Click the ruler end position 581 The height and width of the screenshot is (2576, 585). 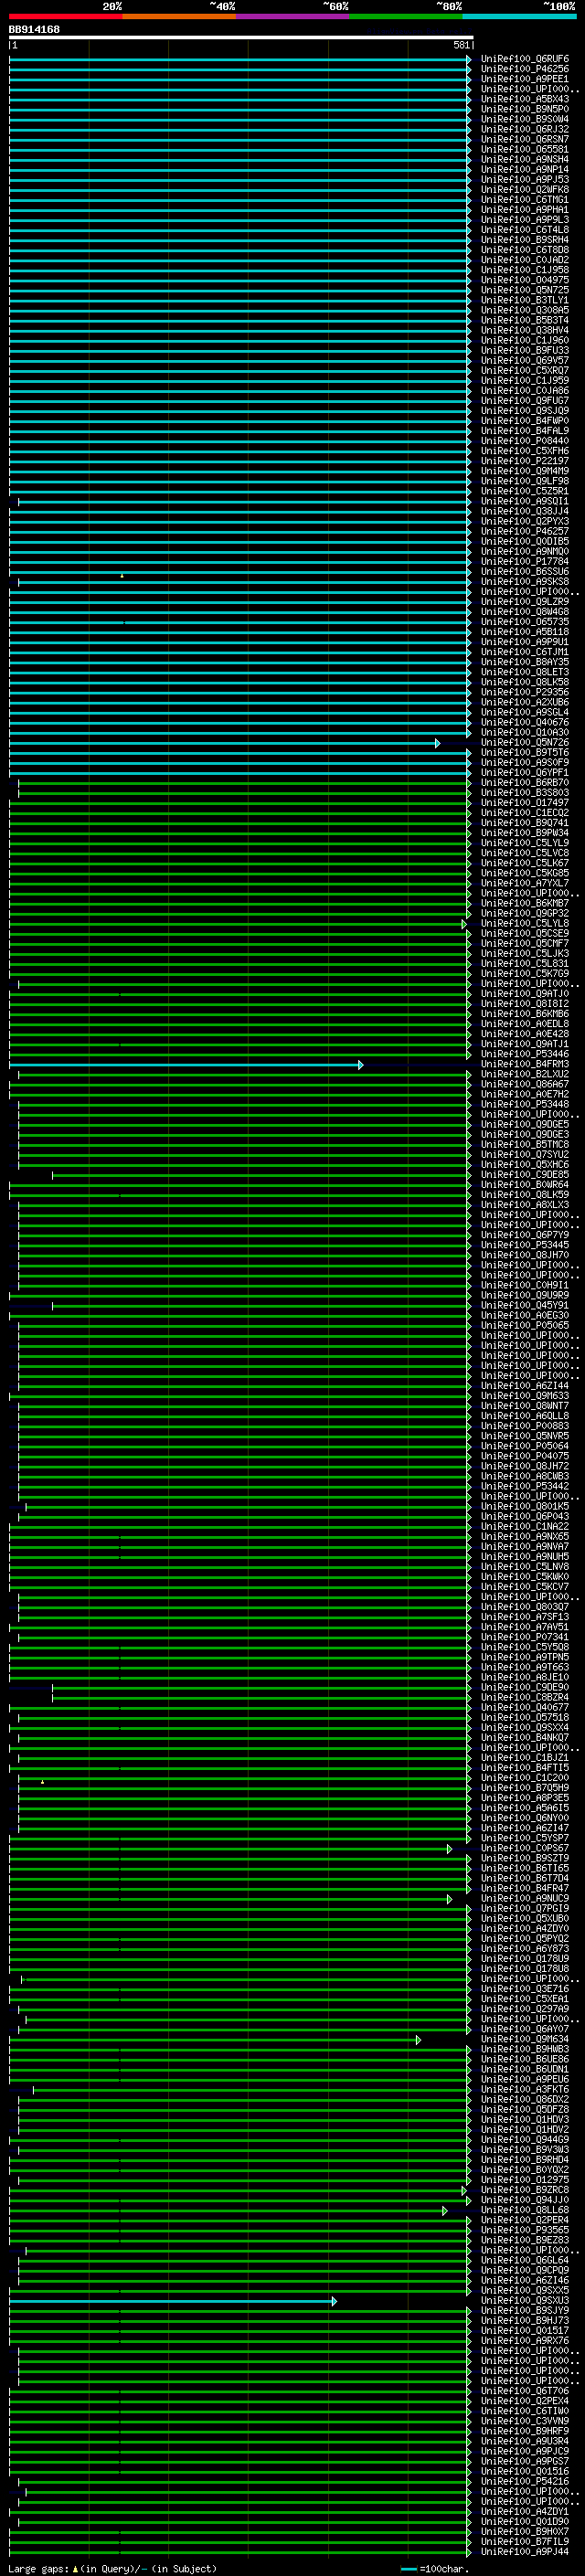(x=461, y=45)
